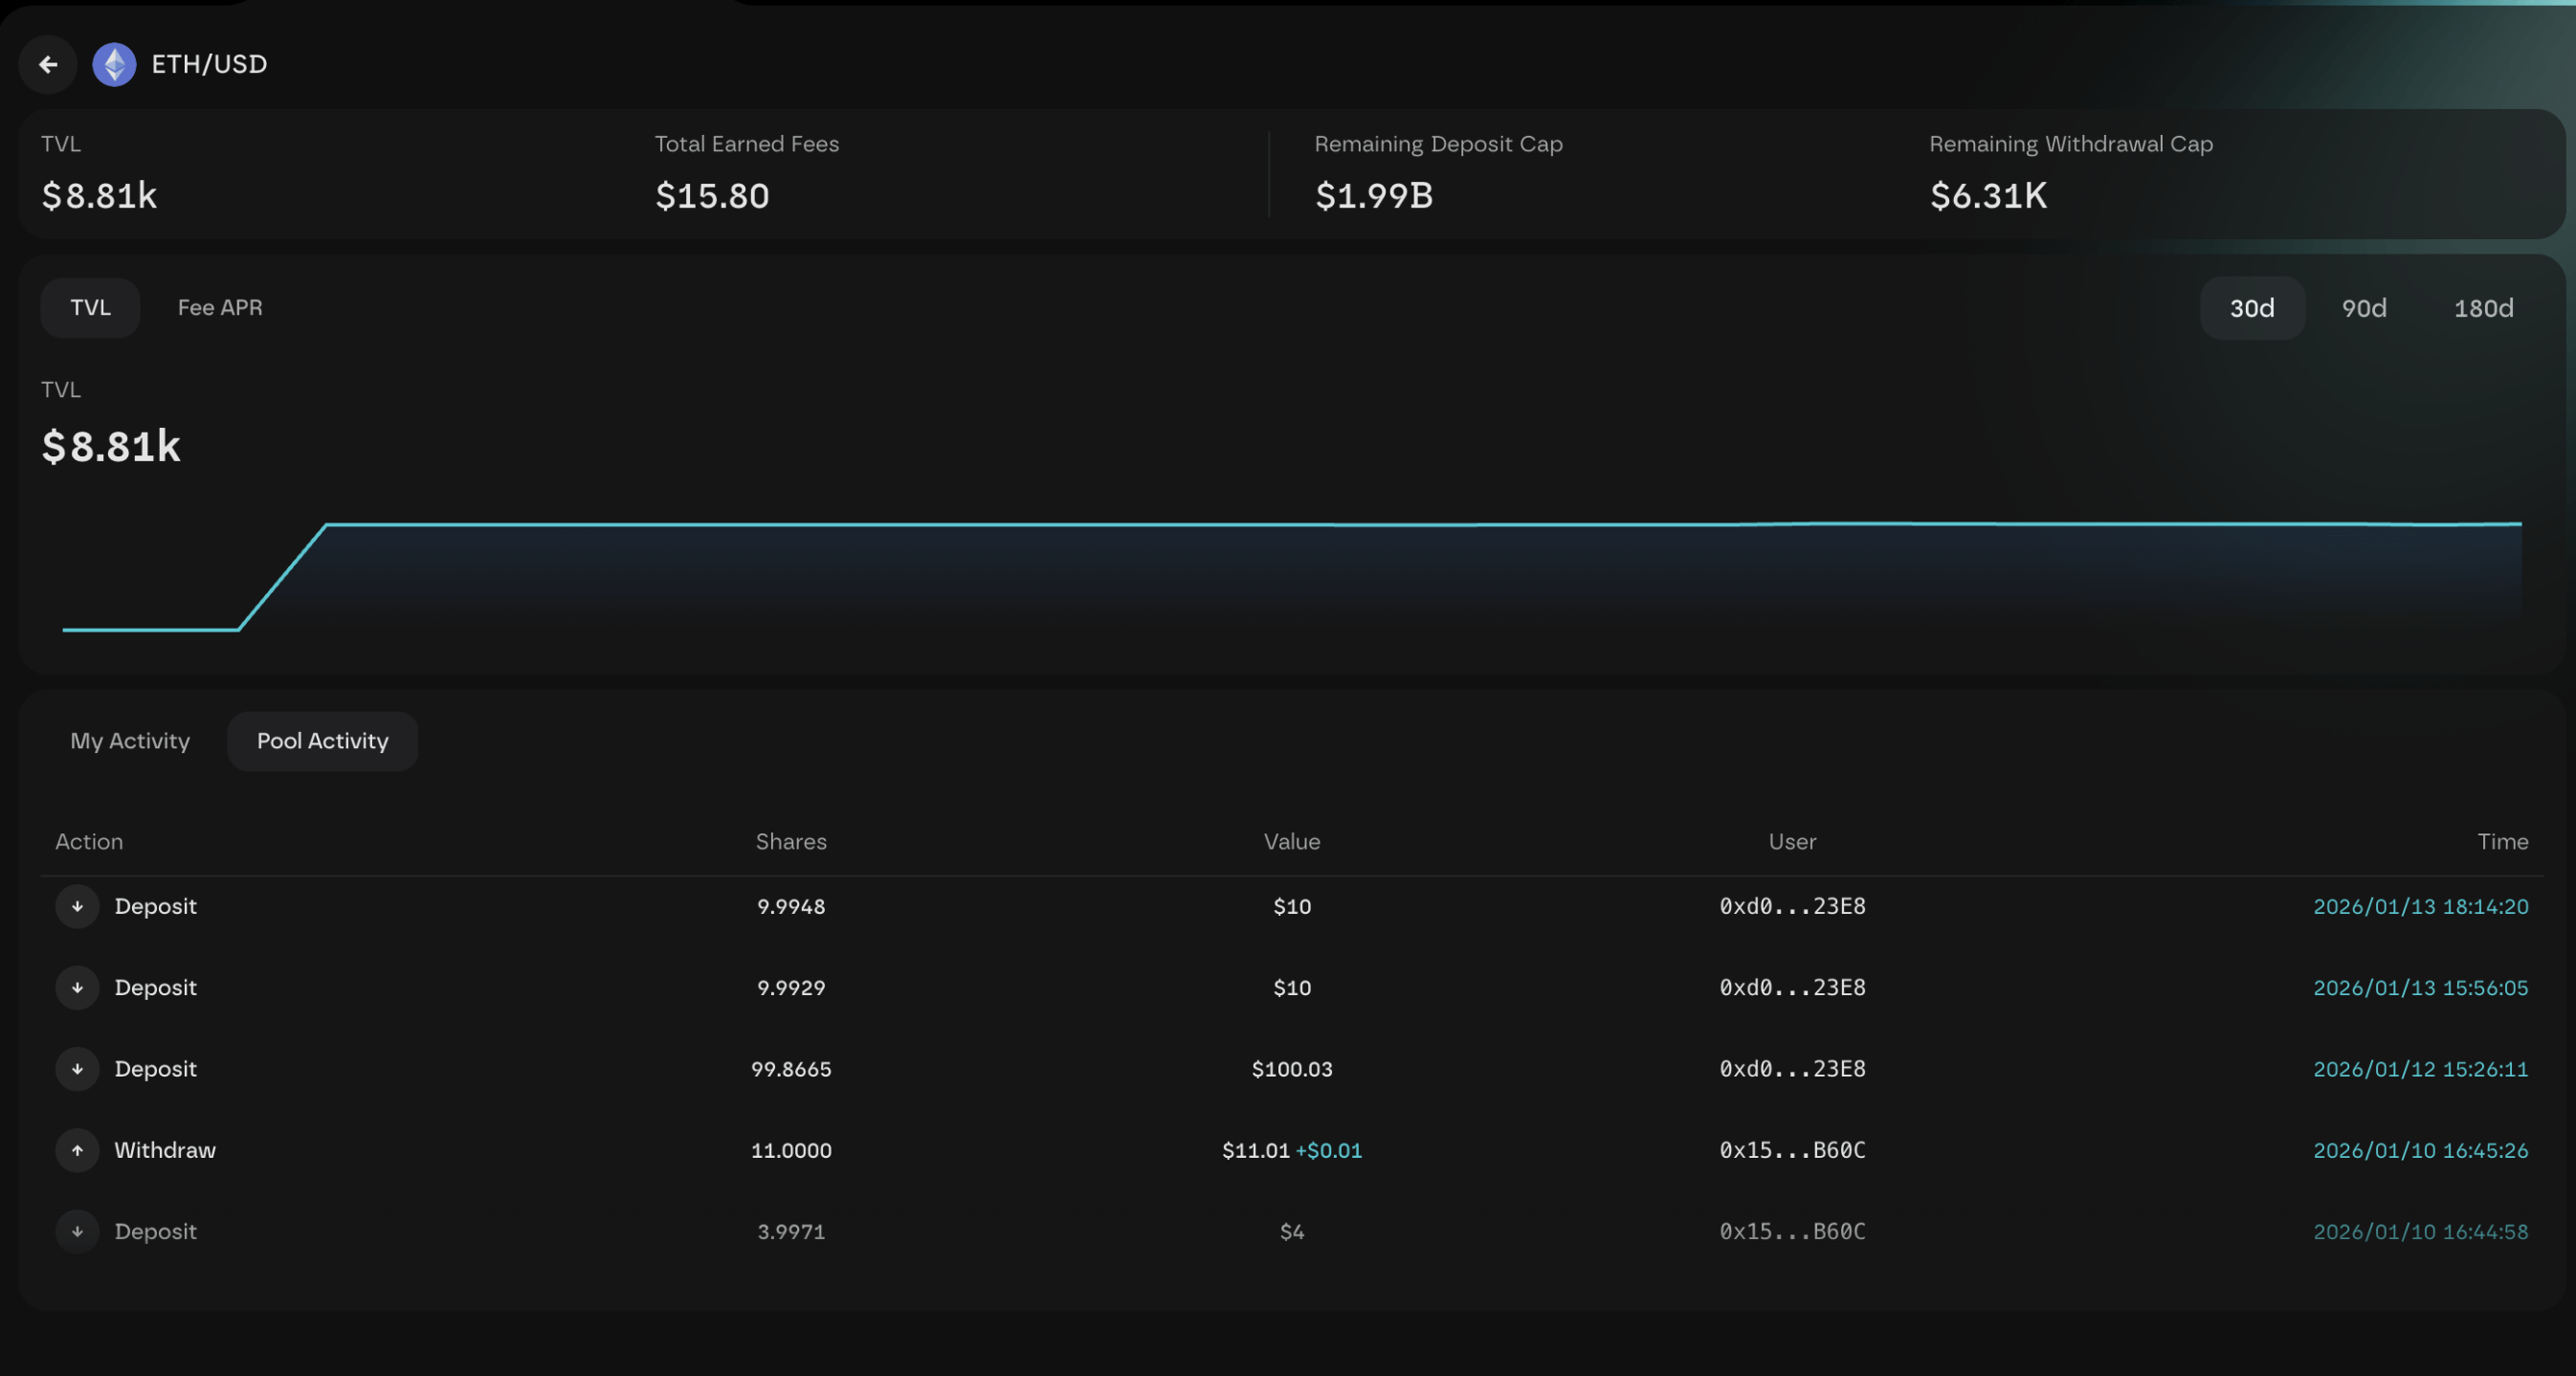
Task: Open the 2026/01/13 18:14:20 timestamp link
Action: pos(2420,906)
